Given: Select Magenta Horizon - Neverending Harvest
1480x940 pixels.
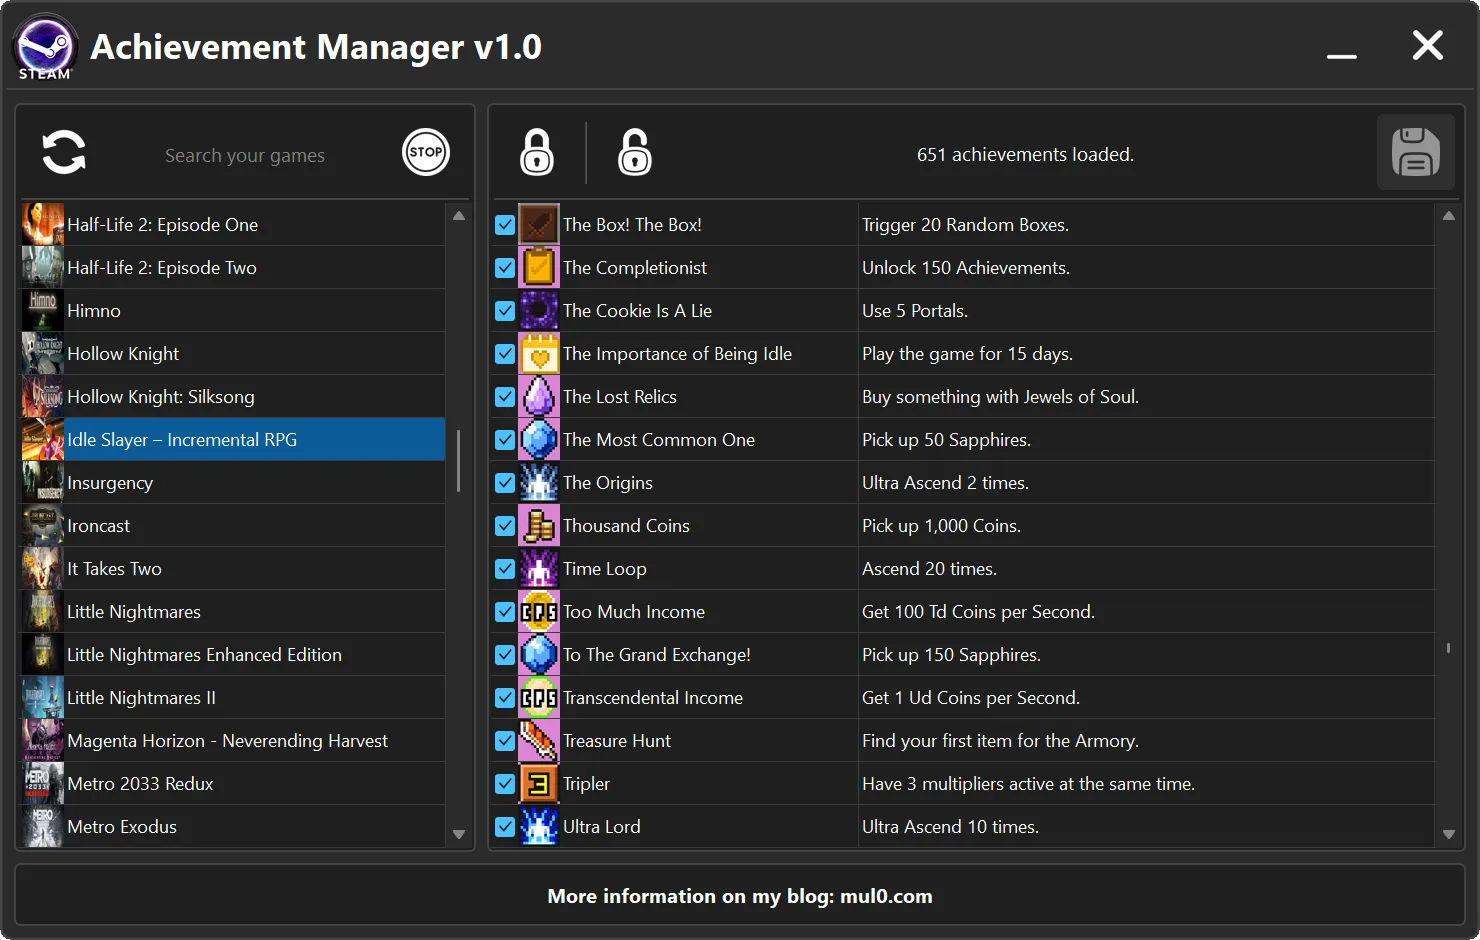Looking at the screenshot, I should pos(234,741).
